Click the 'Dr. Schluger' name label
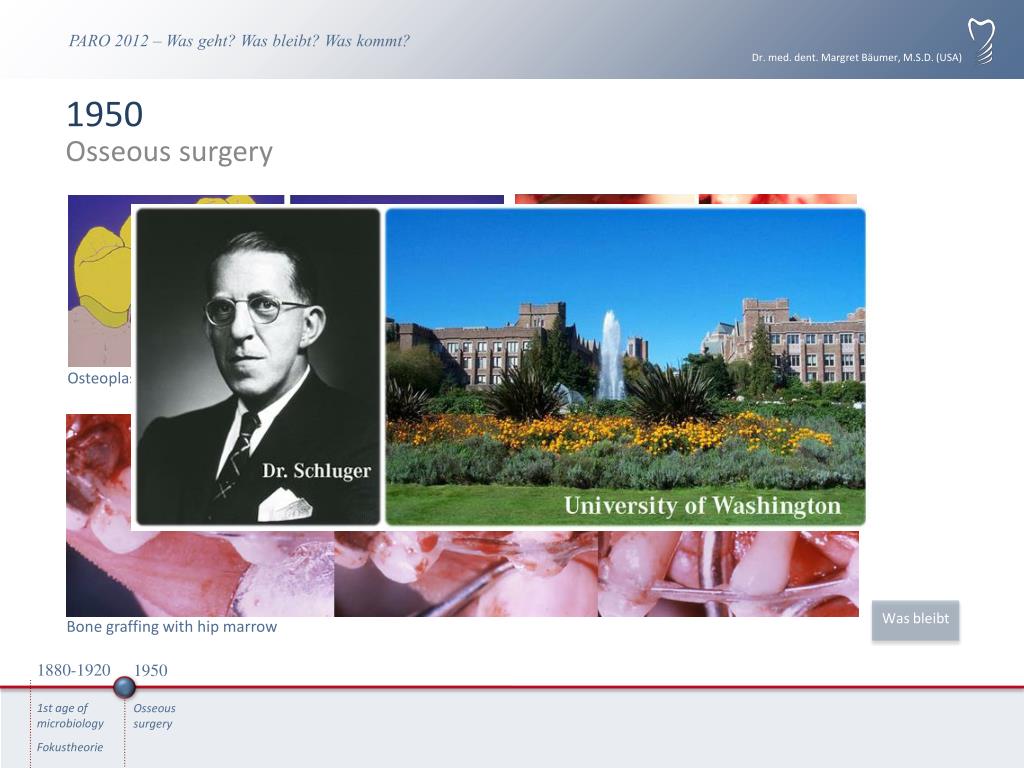This screenshot has height=768, width=1024. tap(316, 471)
